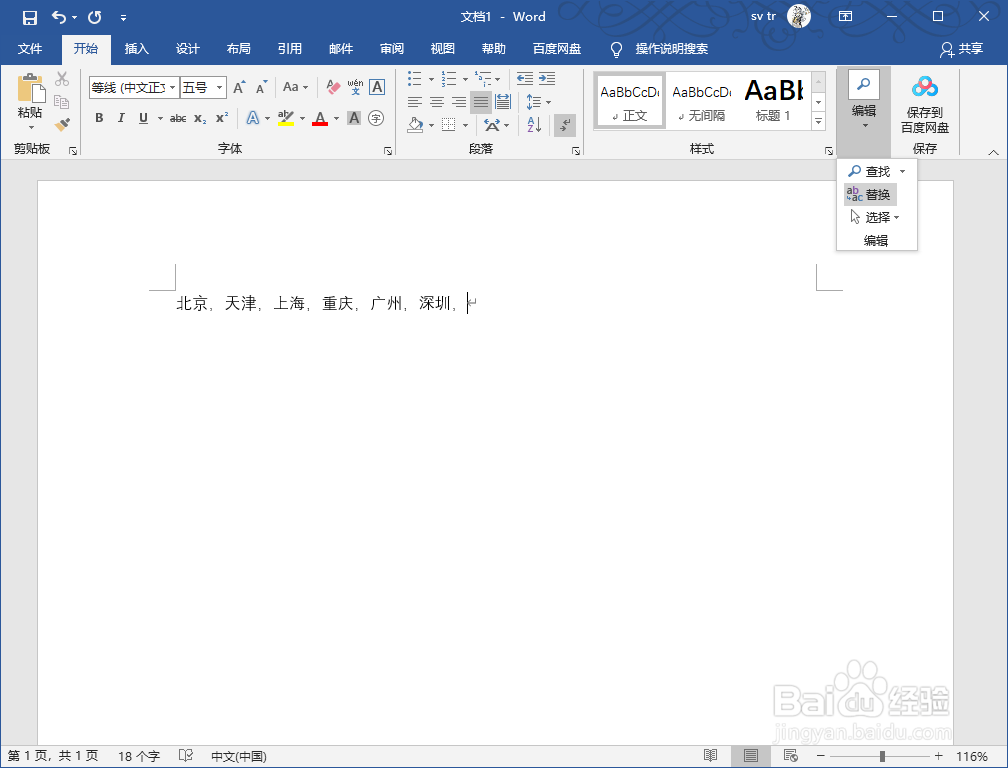Apply strikethrough to text
The width and height of the screenshot is (1008, 768).
[x=179, y=118]
